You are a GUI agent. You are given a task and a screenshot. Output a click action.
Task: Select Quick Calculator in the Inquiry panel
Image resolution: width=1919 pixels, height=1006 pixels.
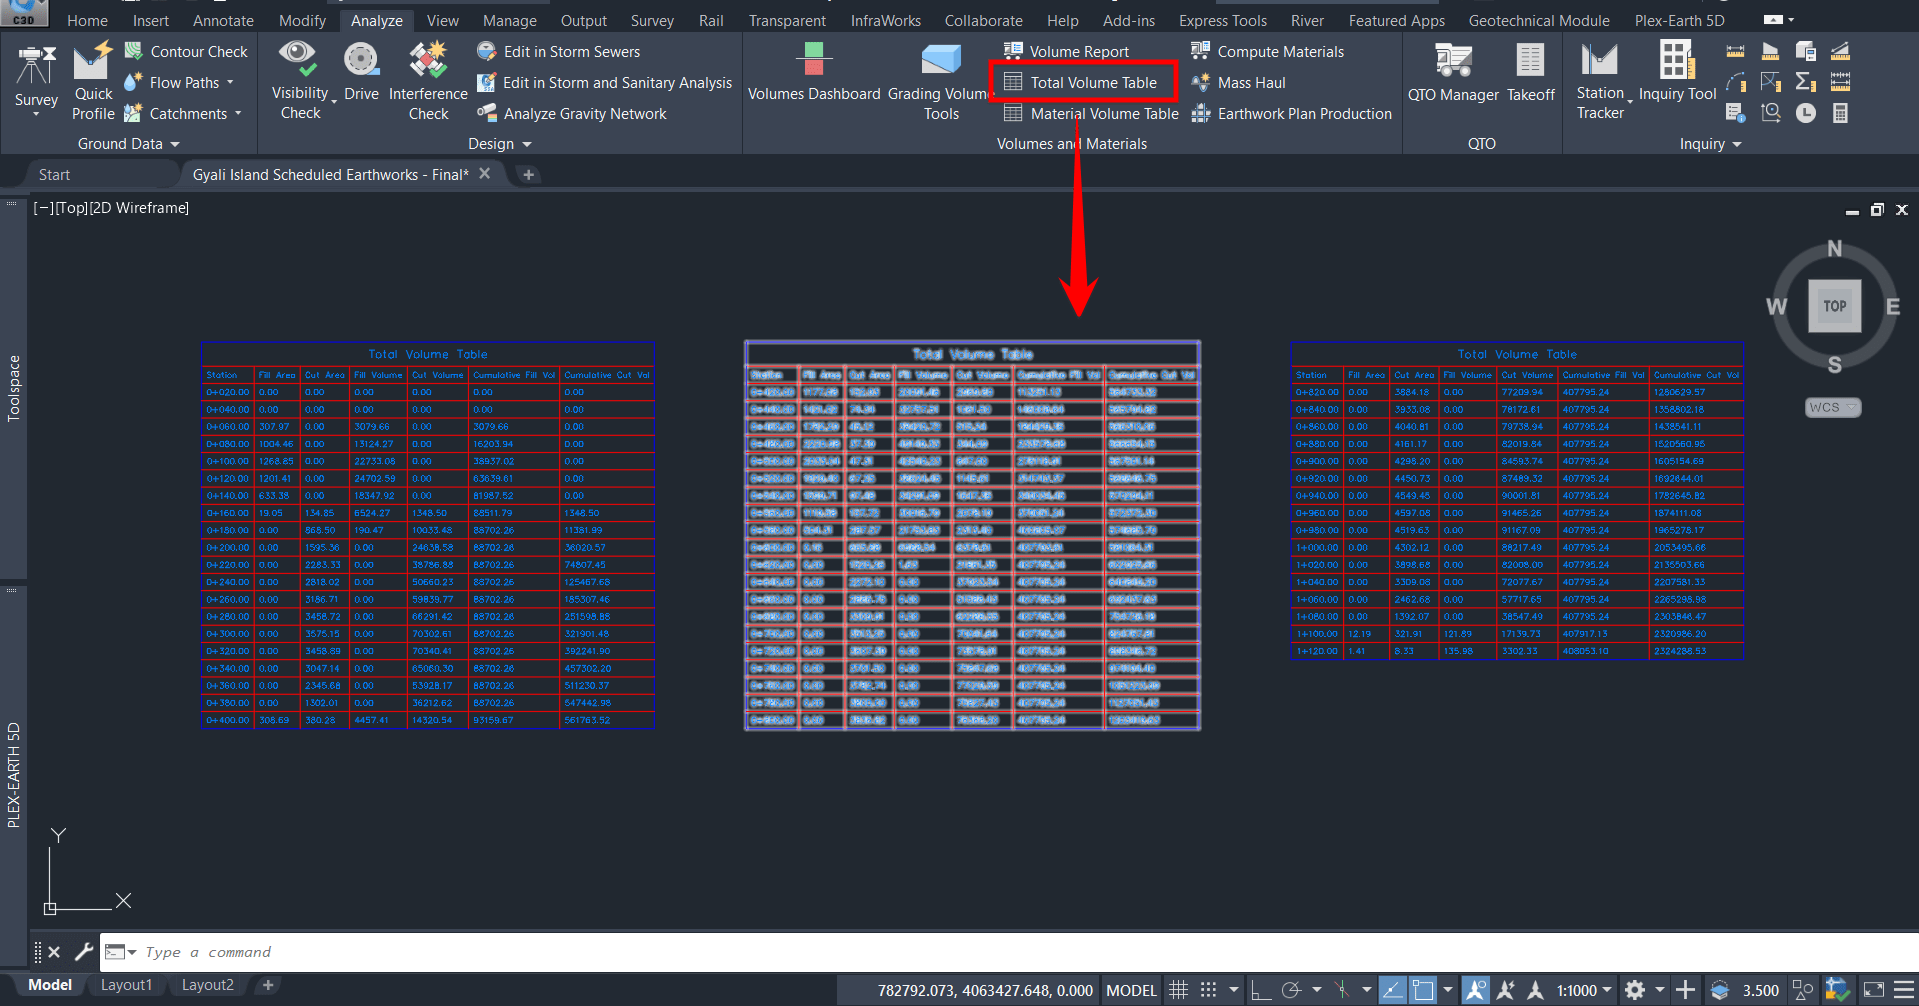(1839, 114)
